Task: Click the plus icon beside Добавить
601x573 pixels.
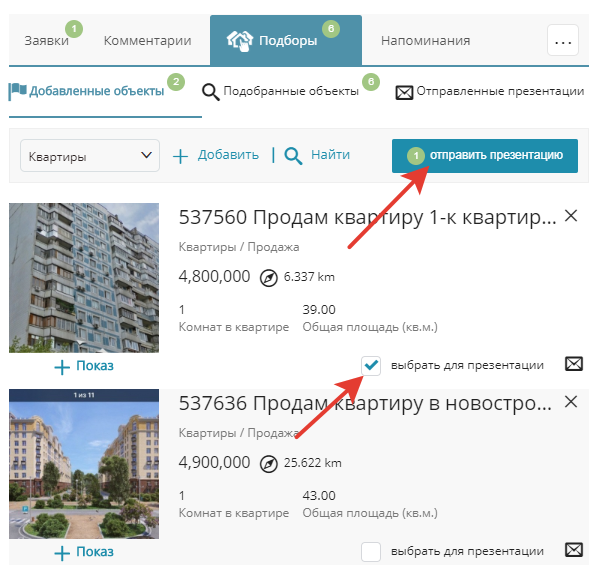Action: pos(180,156)
